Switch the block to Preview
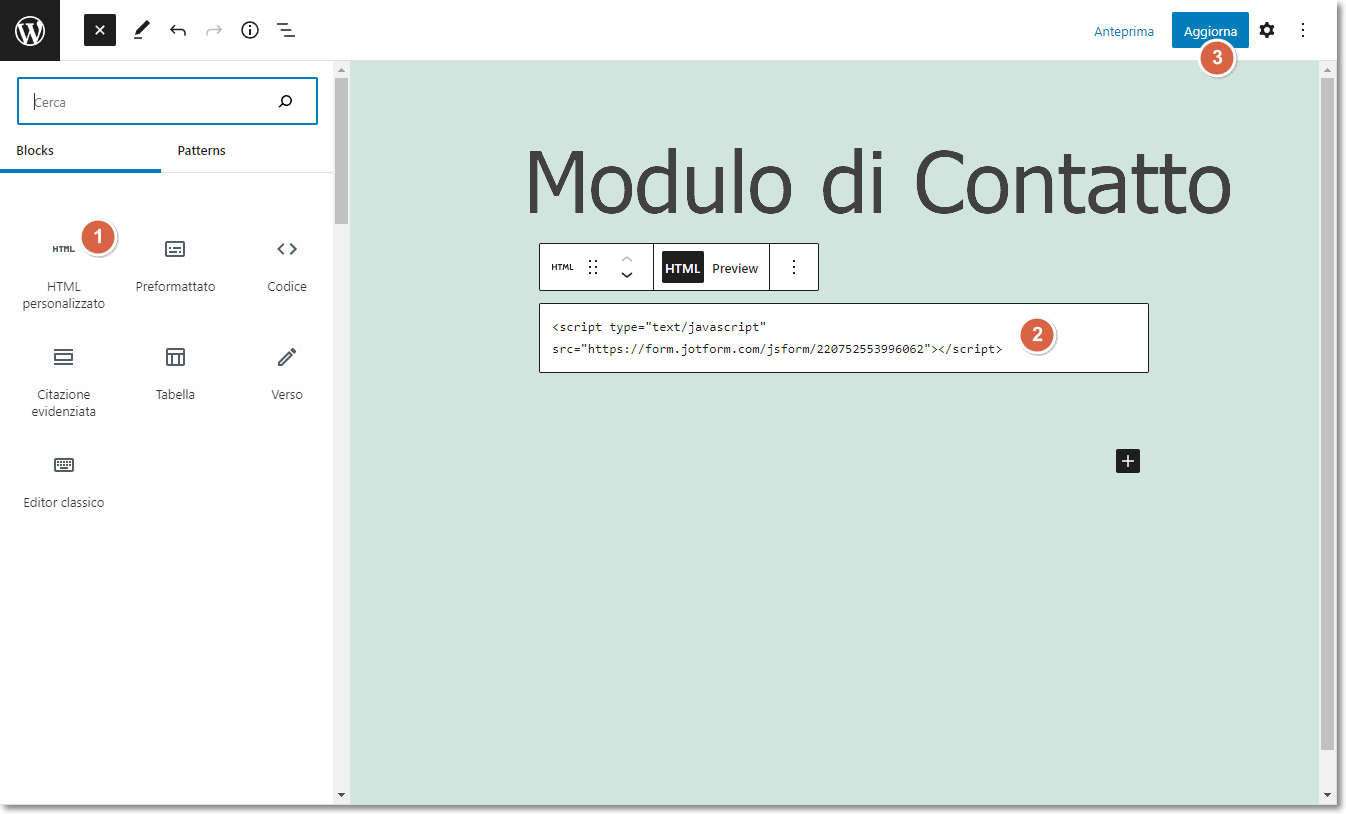The height and width of the screenshot is (814, 1346). pos(735,268)
